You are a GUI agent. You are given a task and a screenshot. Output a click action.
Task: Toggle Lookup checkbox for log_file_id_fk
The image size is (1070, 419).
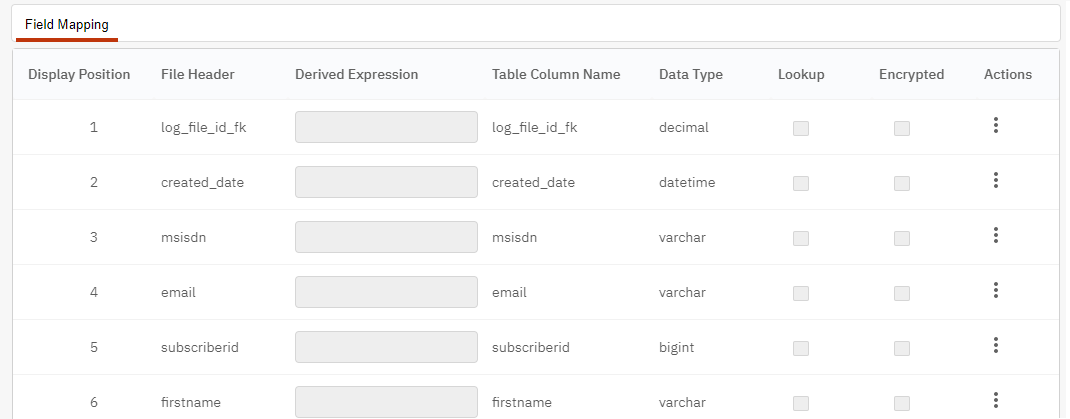801,128
